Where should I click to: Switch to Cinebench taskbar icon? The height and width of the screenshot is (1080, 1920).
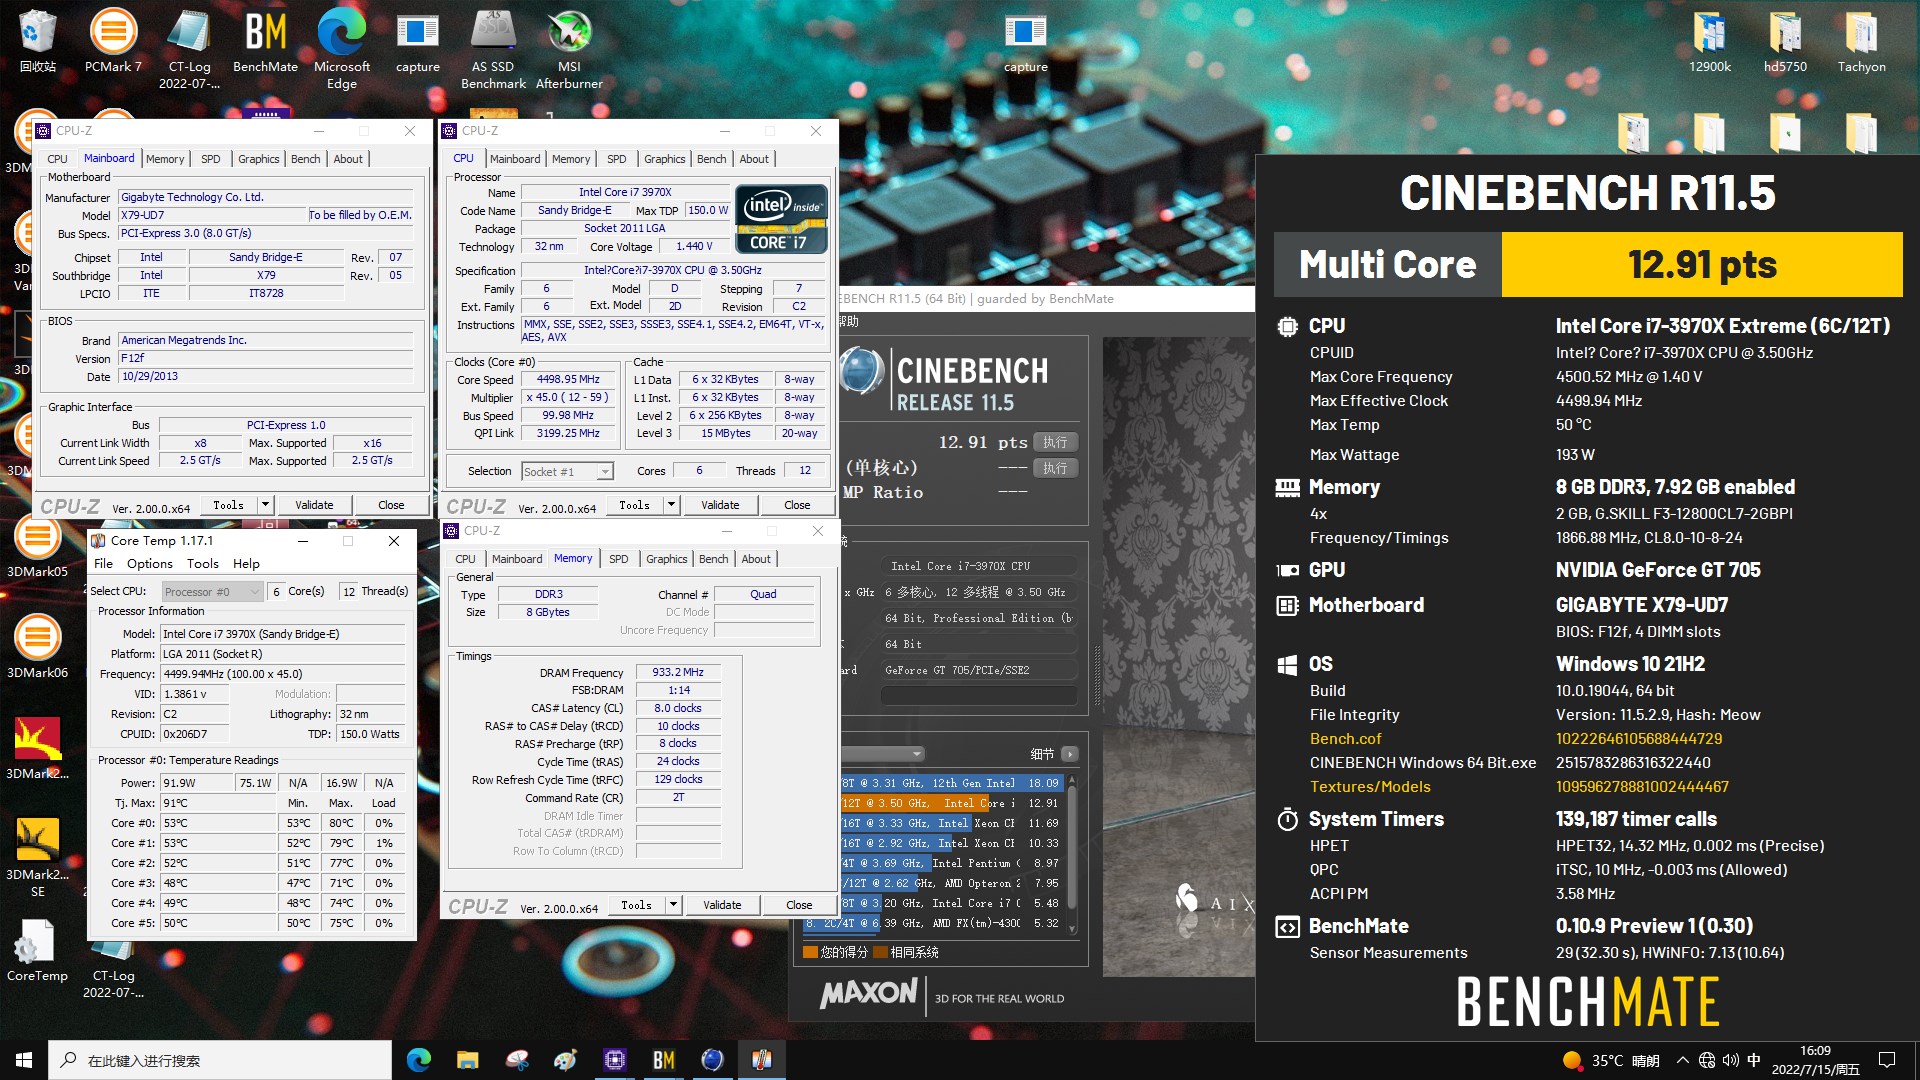(713, 1060)
